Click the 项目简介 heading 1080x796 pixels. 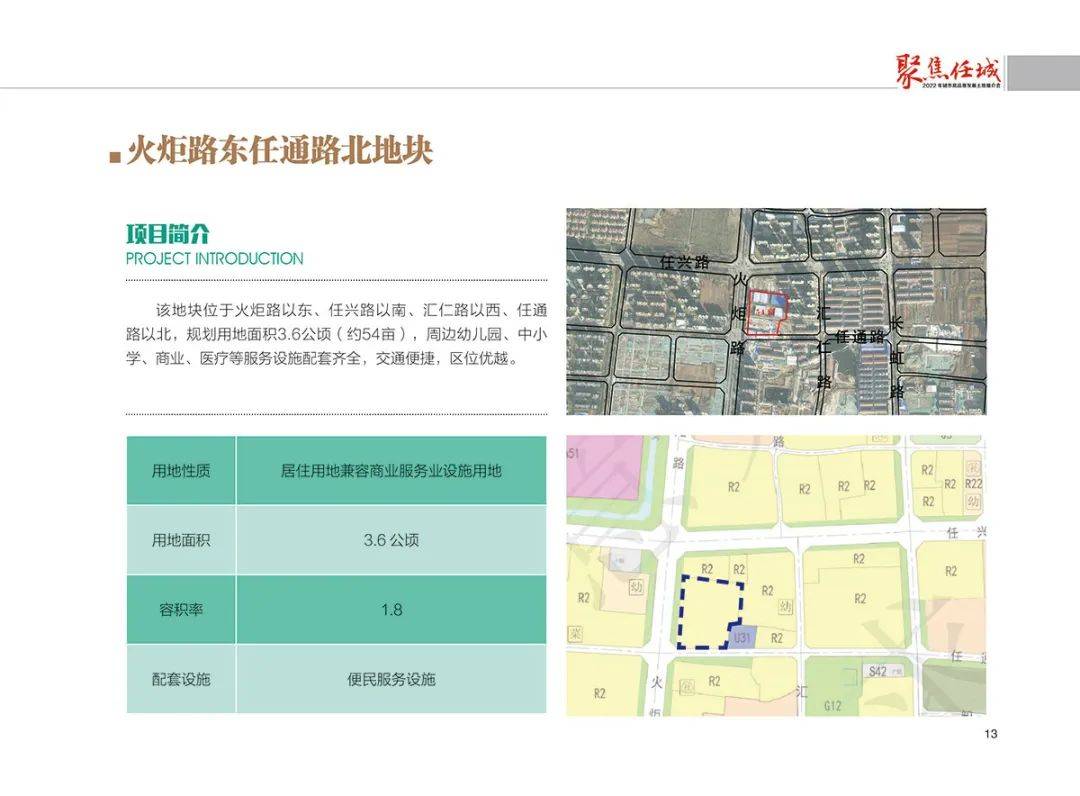coord(167,234)
